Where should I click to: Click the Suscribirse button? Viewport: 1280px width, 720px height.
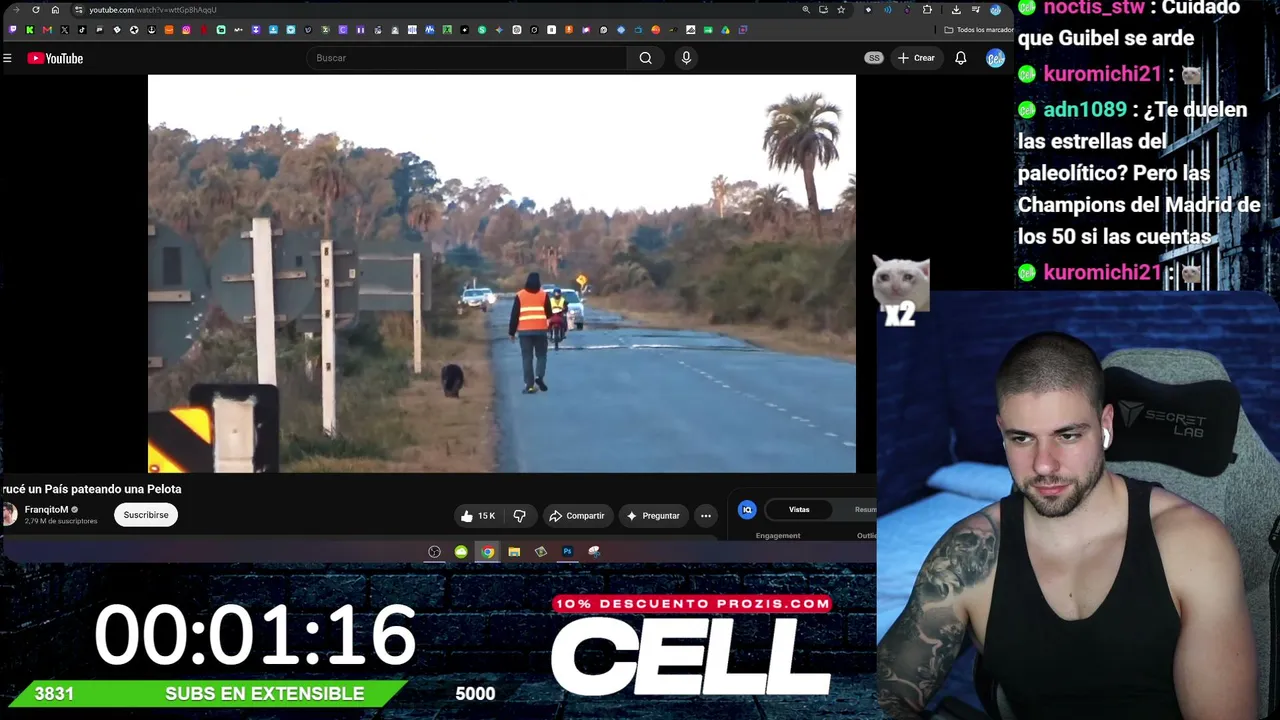146,515
